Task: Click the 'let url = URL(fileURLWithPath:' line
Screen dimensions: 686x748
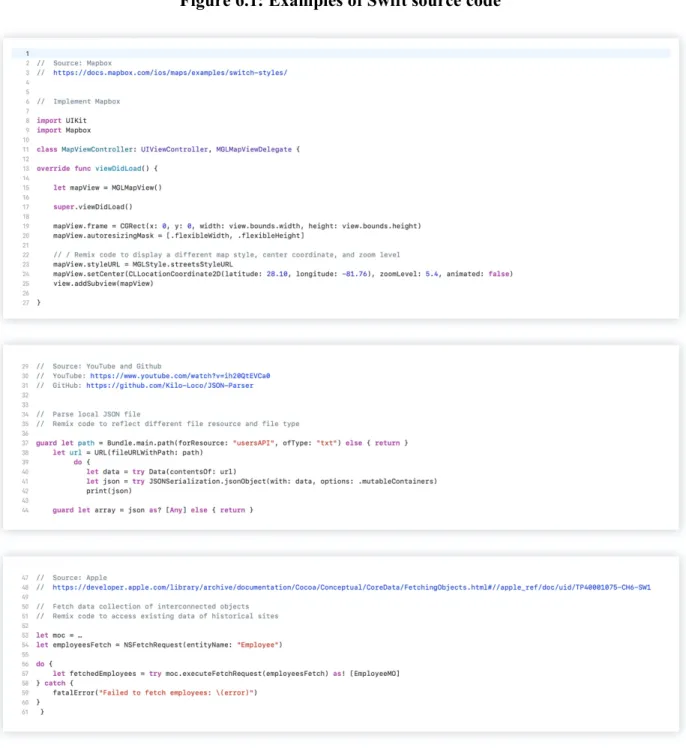Action: pyautogui.click(x=128, y=452)
